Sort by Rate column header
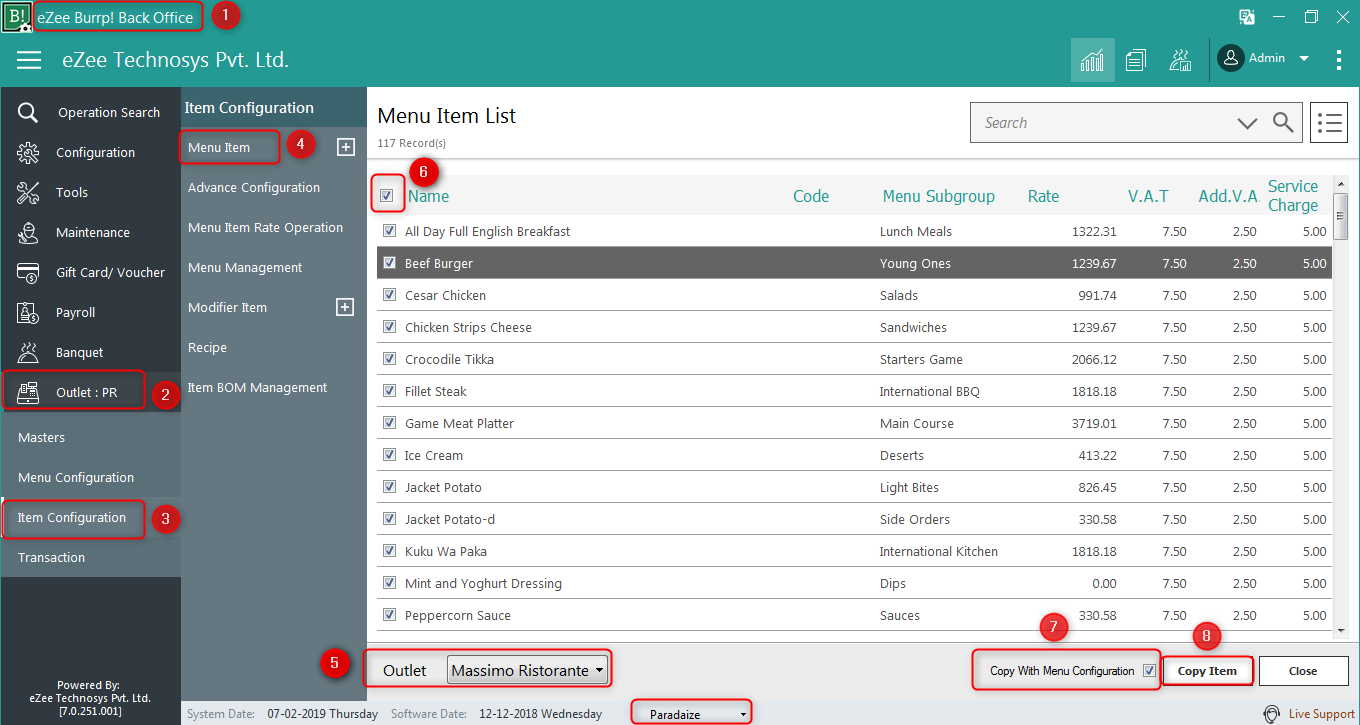Image resolution: width=1360 pixels, height=725 pixels. point(1043,196)
